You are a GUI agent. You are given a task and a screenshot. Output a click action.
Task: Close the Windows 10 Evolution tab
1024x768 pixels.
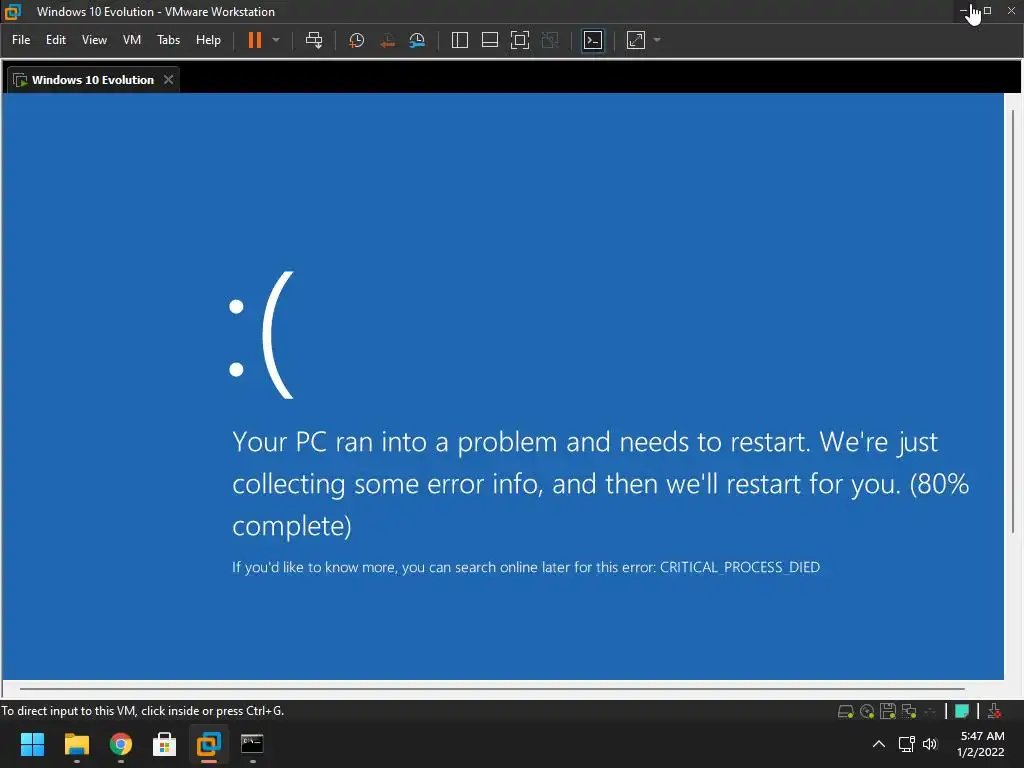tap(168, 80)
